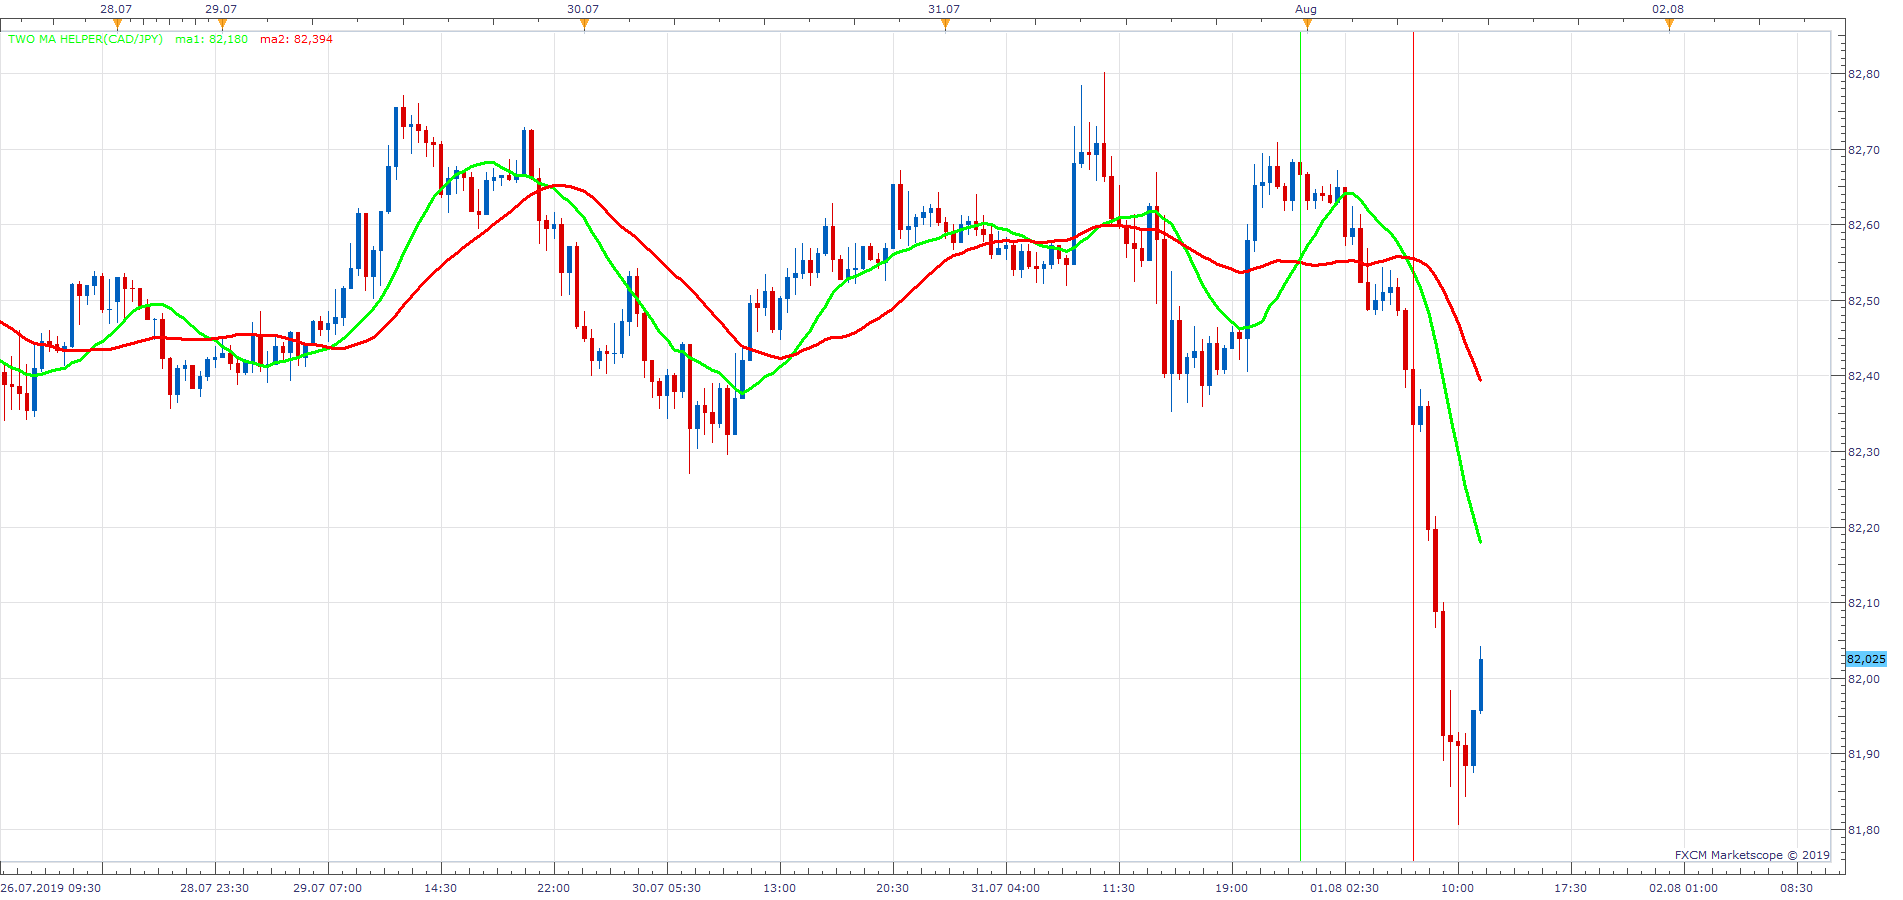Image resolution: width=1903 pixels, height=900 pixels.
Task: Click the TWO MA HELPER(CAD/JPY) indicator label
Action: [x=85, y=39]
